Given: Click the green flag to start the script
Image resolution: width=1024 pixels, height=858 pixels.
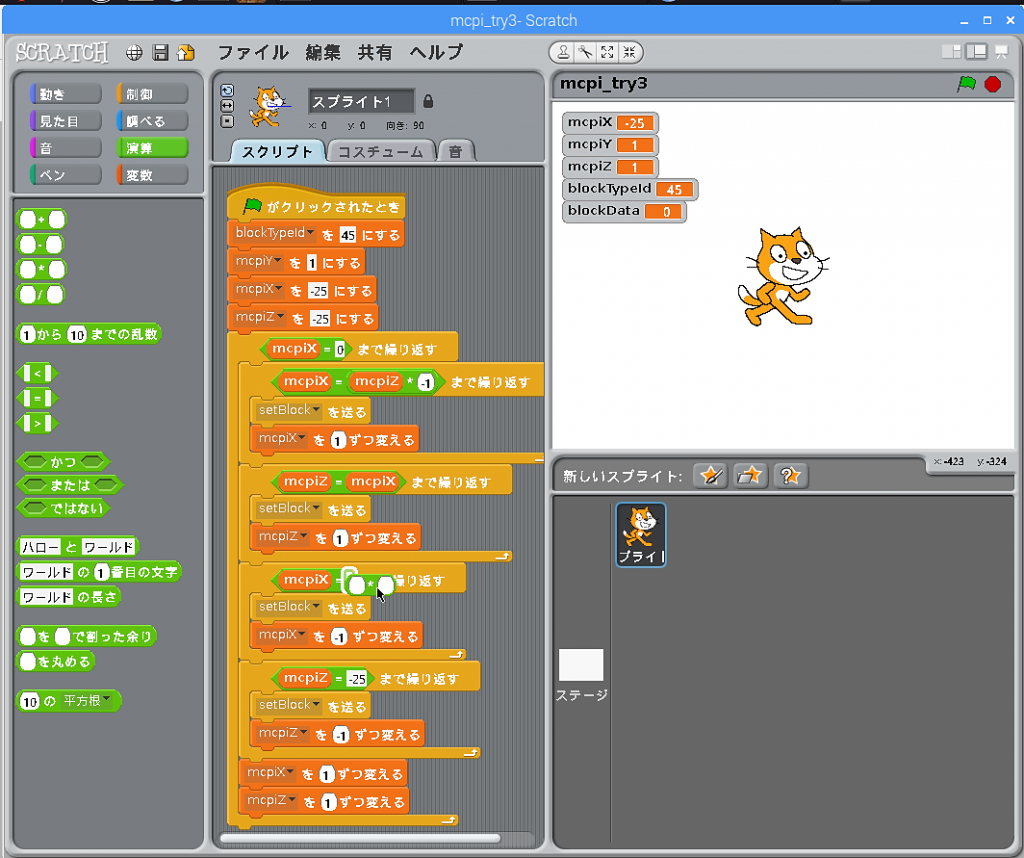Looking at the screenshot, I should coord(966,84).
